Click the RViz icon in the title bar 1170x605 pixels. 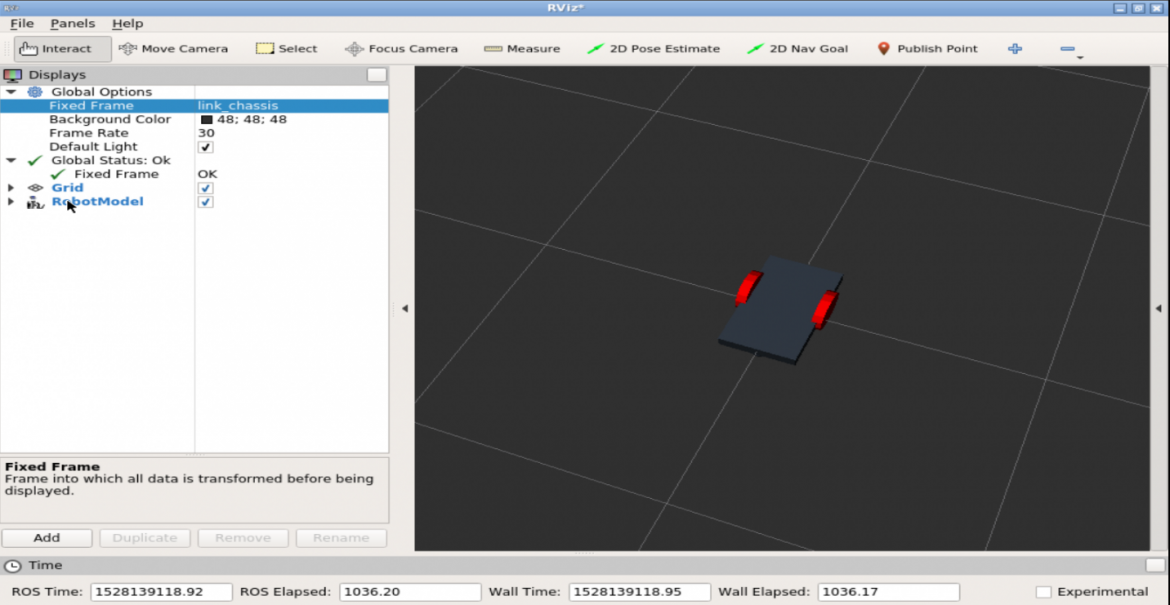(x=10, y=8)
